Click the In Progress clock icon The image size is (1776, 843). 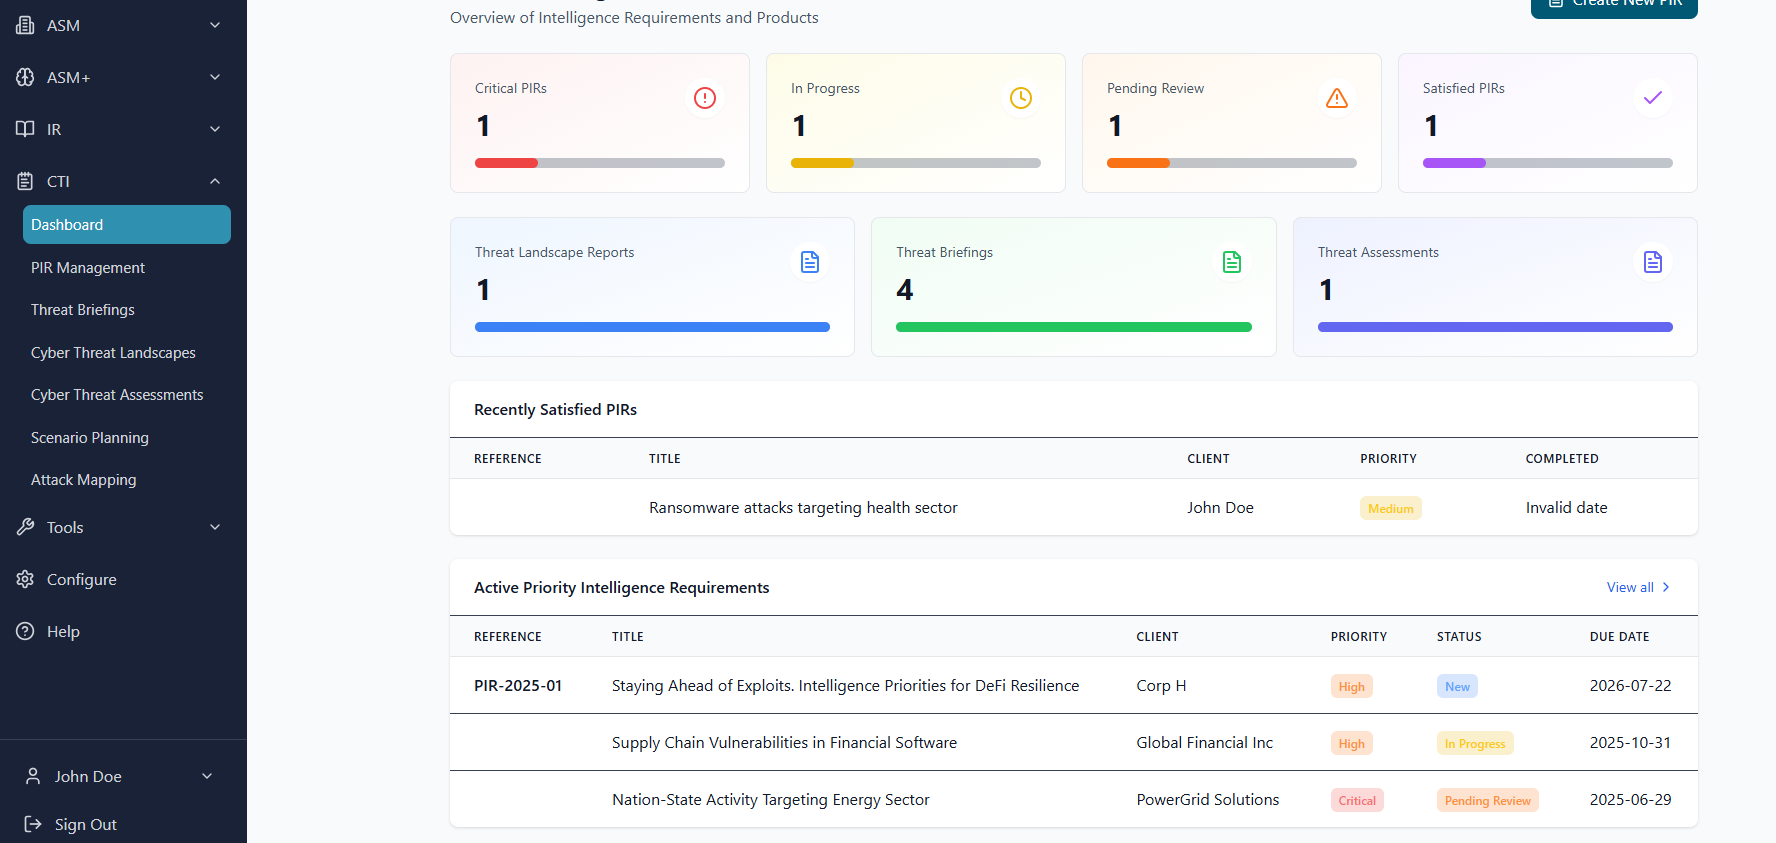click(x=1020, y=98)
